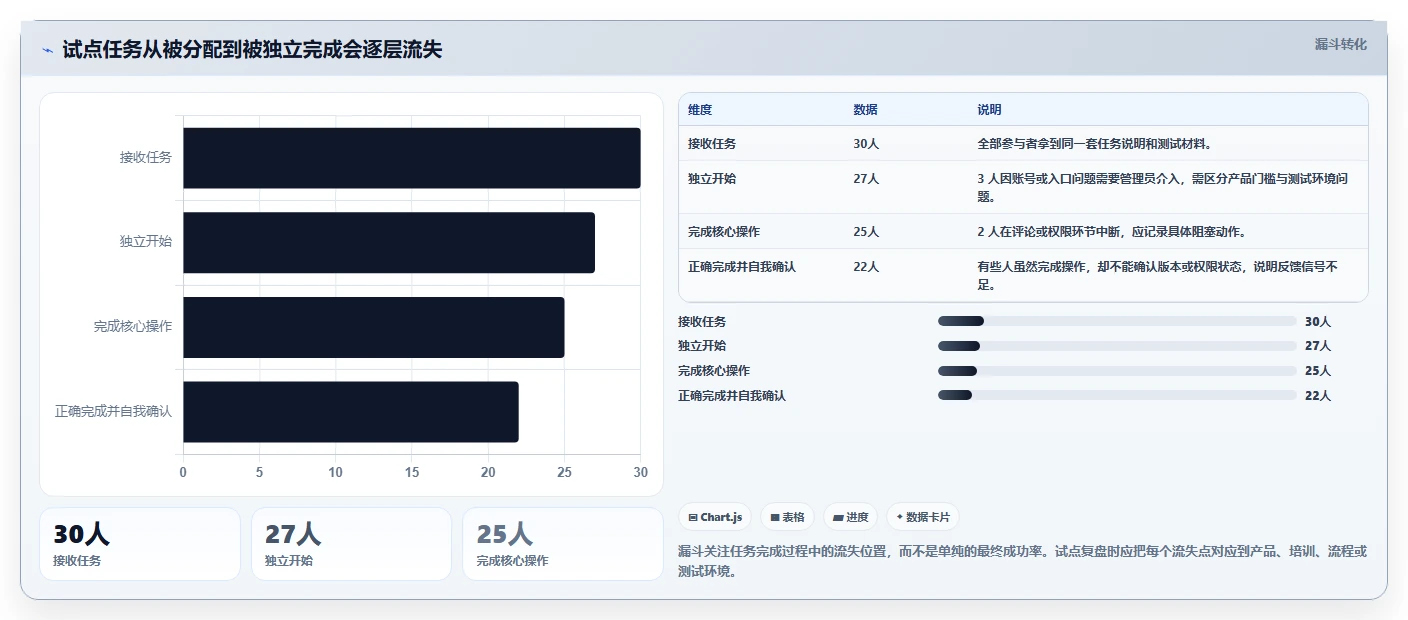Image resolution: width=1408 pixels, height=620 pixels.
Task: Click the main heading 试点任务从被分配到被独立完成会逐层流失
Action: 252,50
